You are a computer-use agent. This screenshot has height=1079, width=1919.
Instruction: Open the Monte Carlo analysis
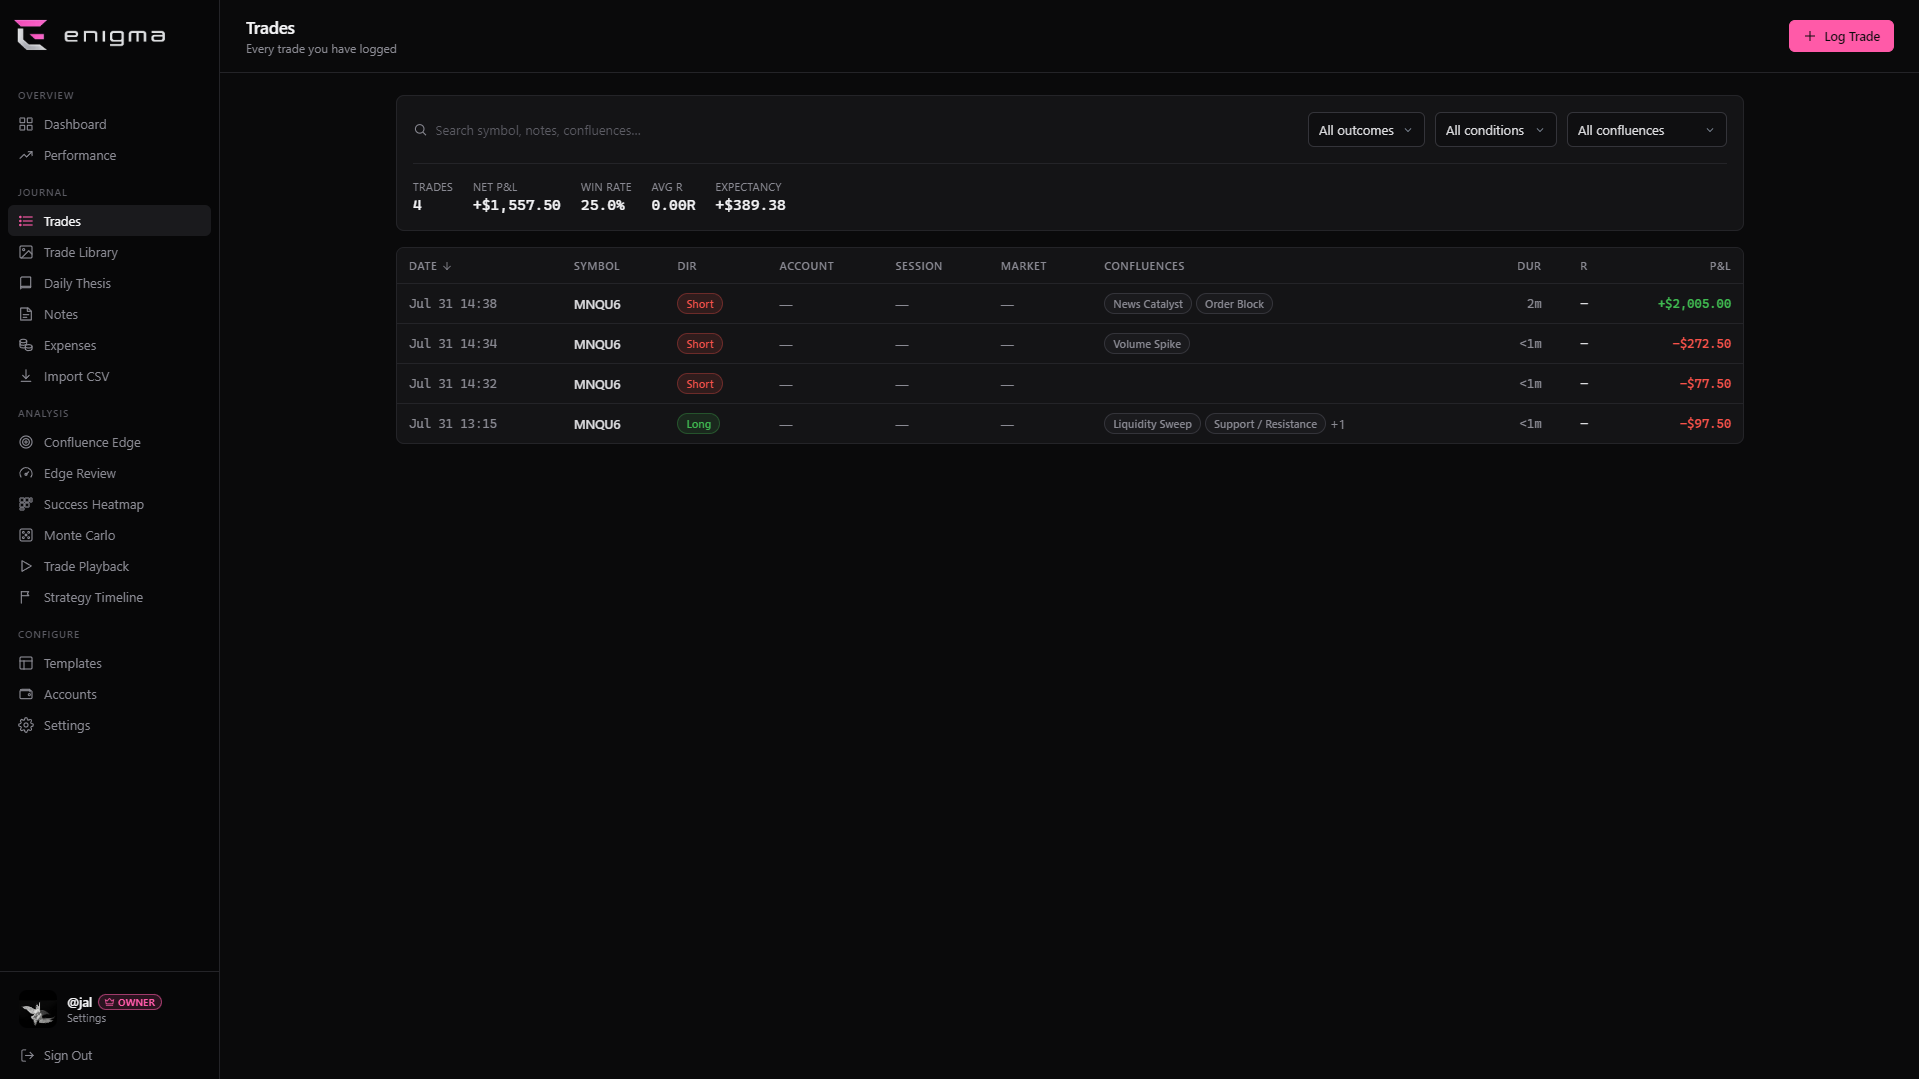[x=109, y=535]
